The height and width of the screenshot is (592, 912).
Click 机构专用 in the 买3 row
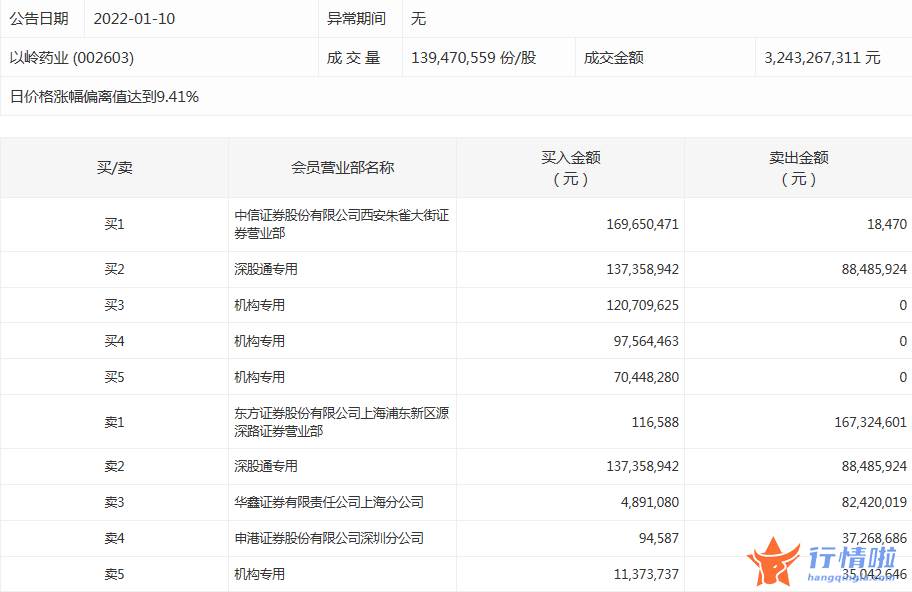pos(259,305)
